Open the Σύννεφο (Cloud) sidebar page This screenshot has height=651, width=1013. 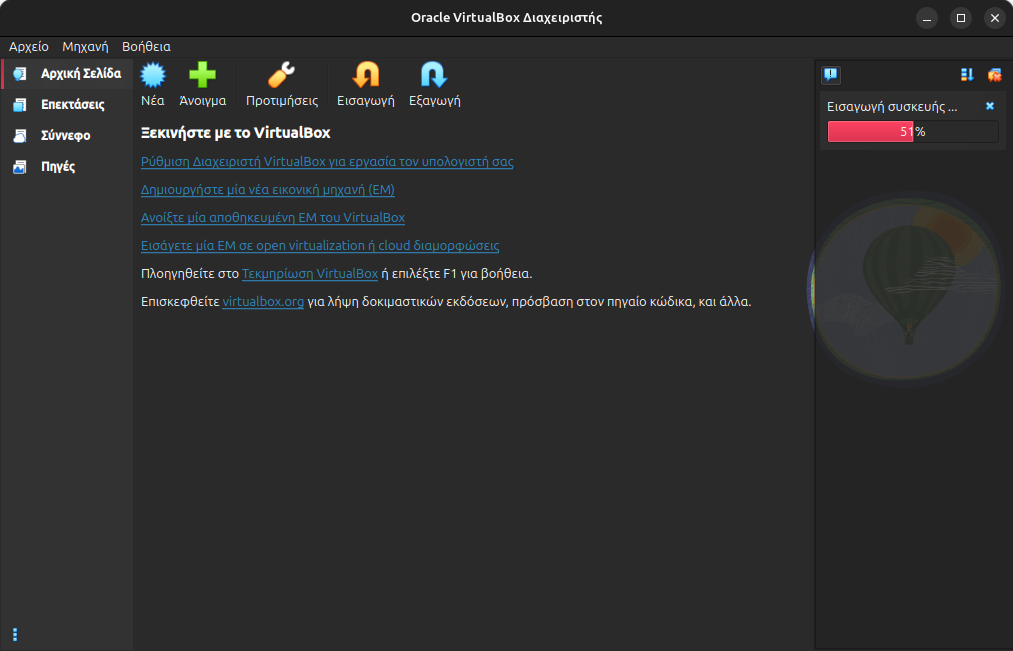67,136
